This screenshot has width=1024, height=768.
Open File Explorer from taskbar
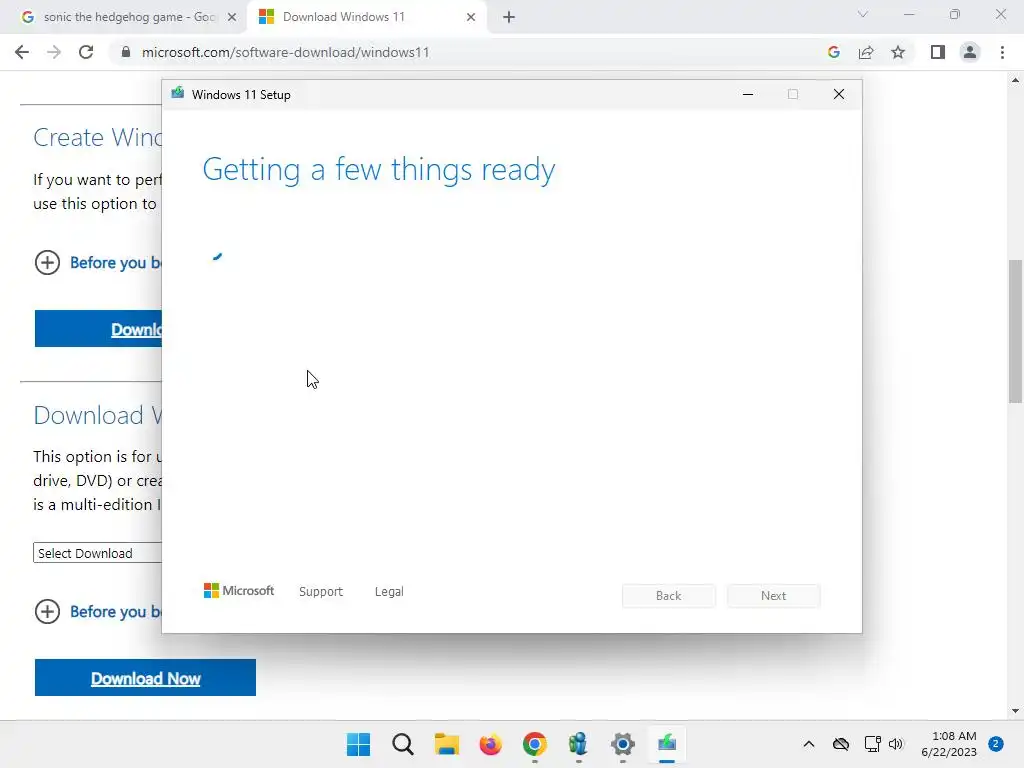(x=447, y=744)
